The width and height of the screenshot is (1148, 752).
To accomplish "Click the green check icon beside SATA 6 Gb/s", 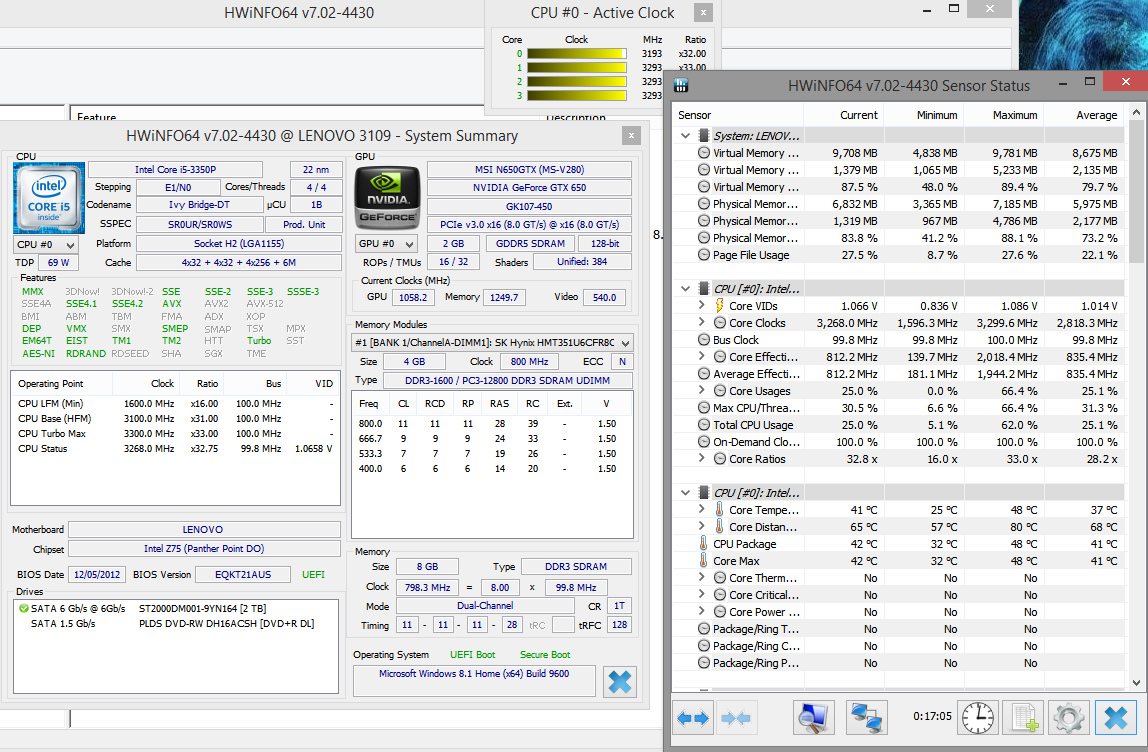I will pyautogui.click(x=23, y=608).
